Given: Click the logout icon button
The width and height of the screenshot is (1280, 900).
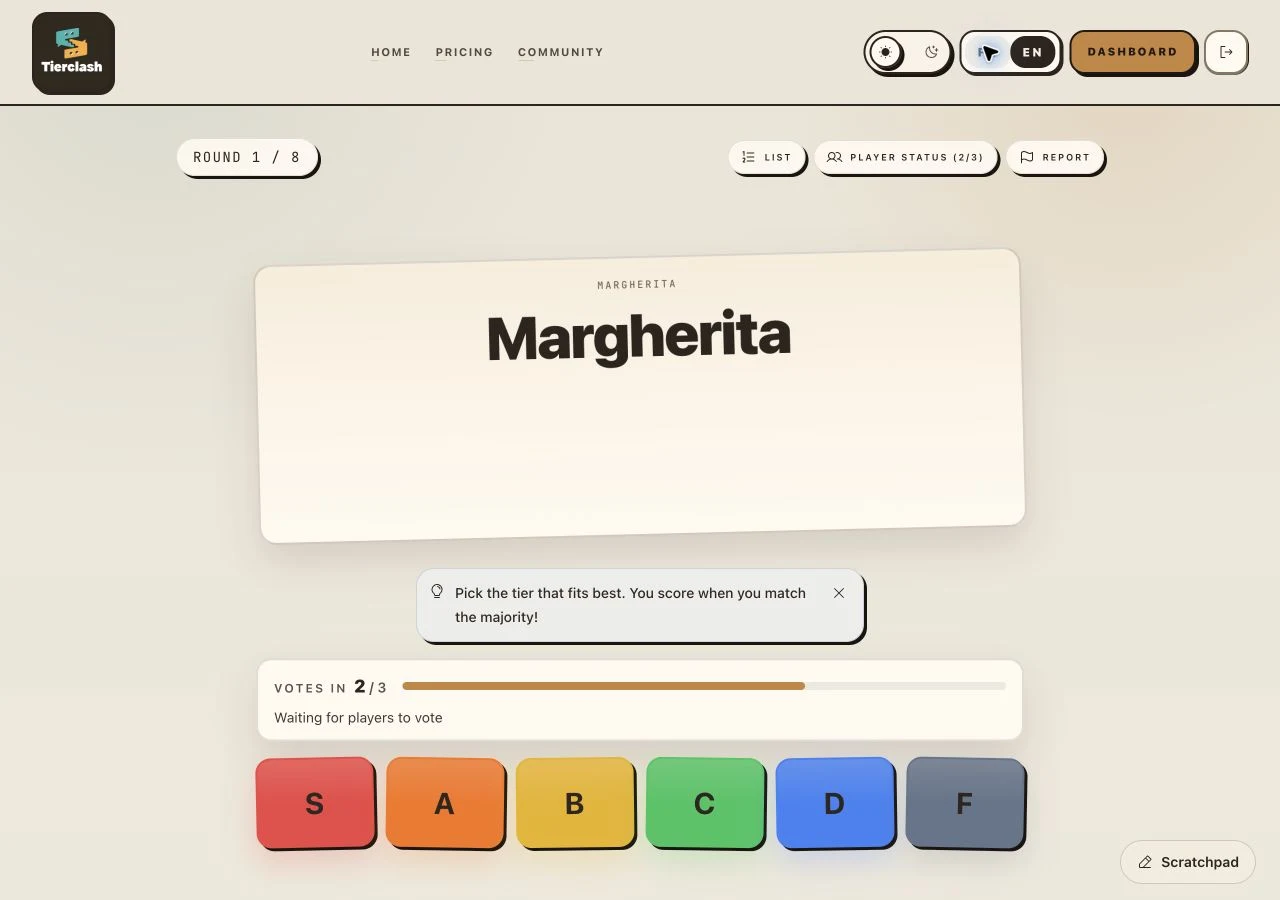Looking at the screenshot, I should pos(1226,52).
